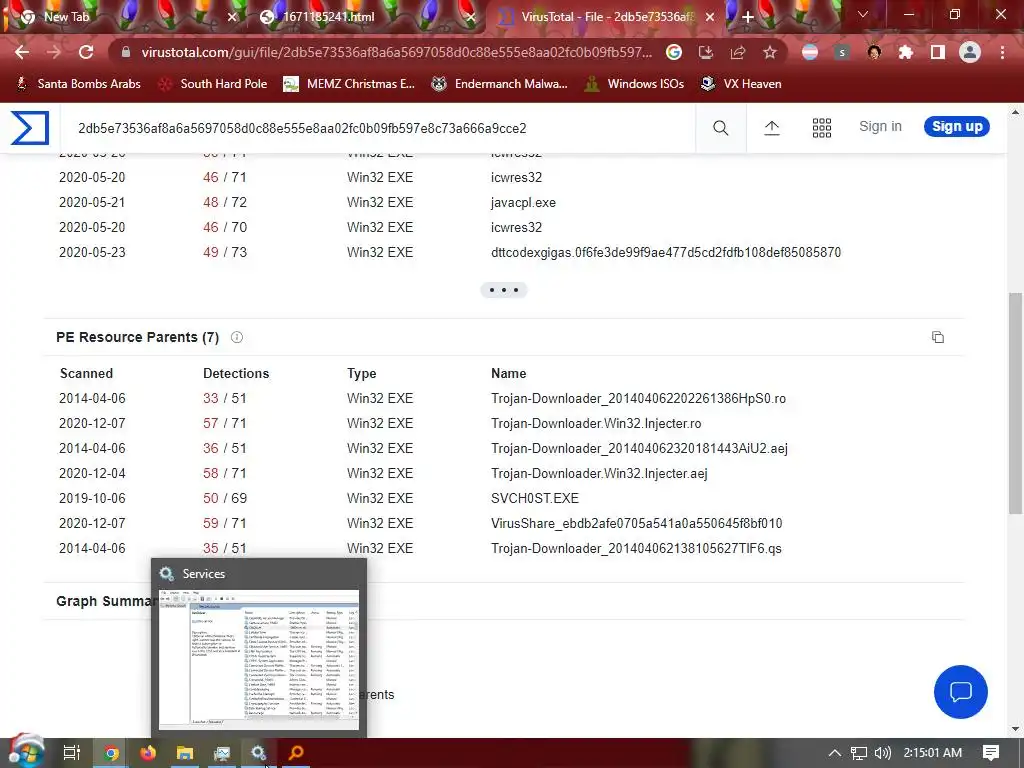Toggle the Chrome side panel icon
Image resolution: width=1024 pixels, height=768 pixels.
coord(938,52)
